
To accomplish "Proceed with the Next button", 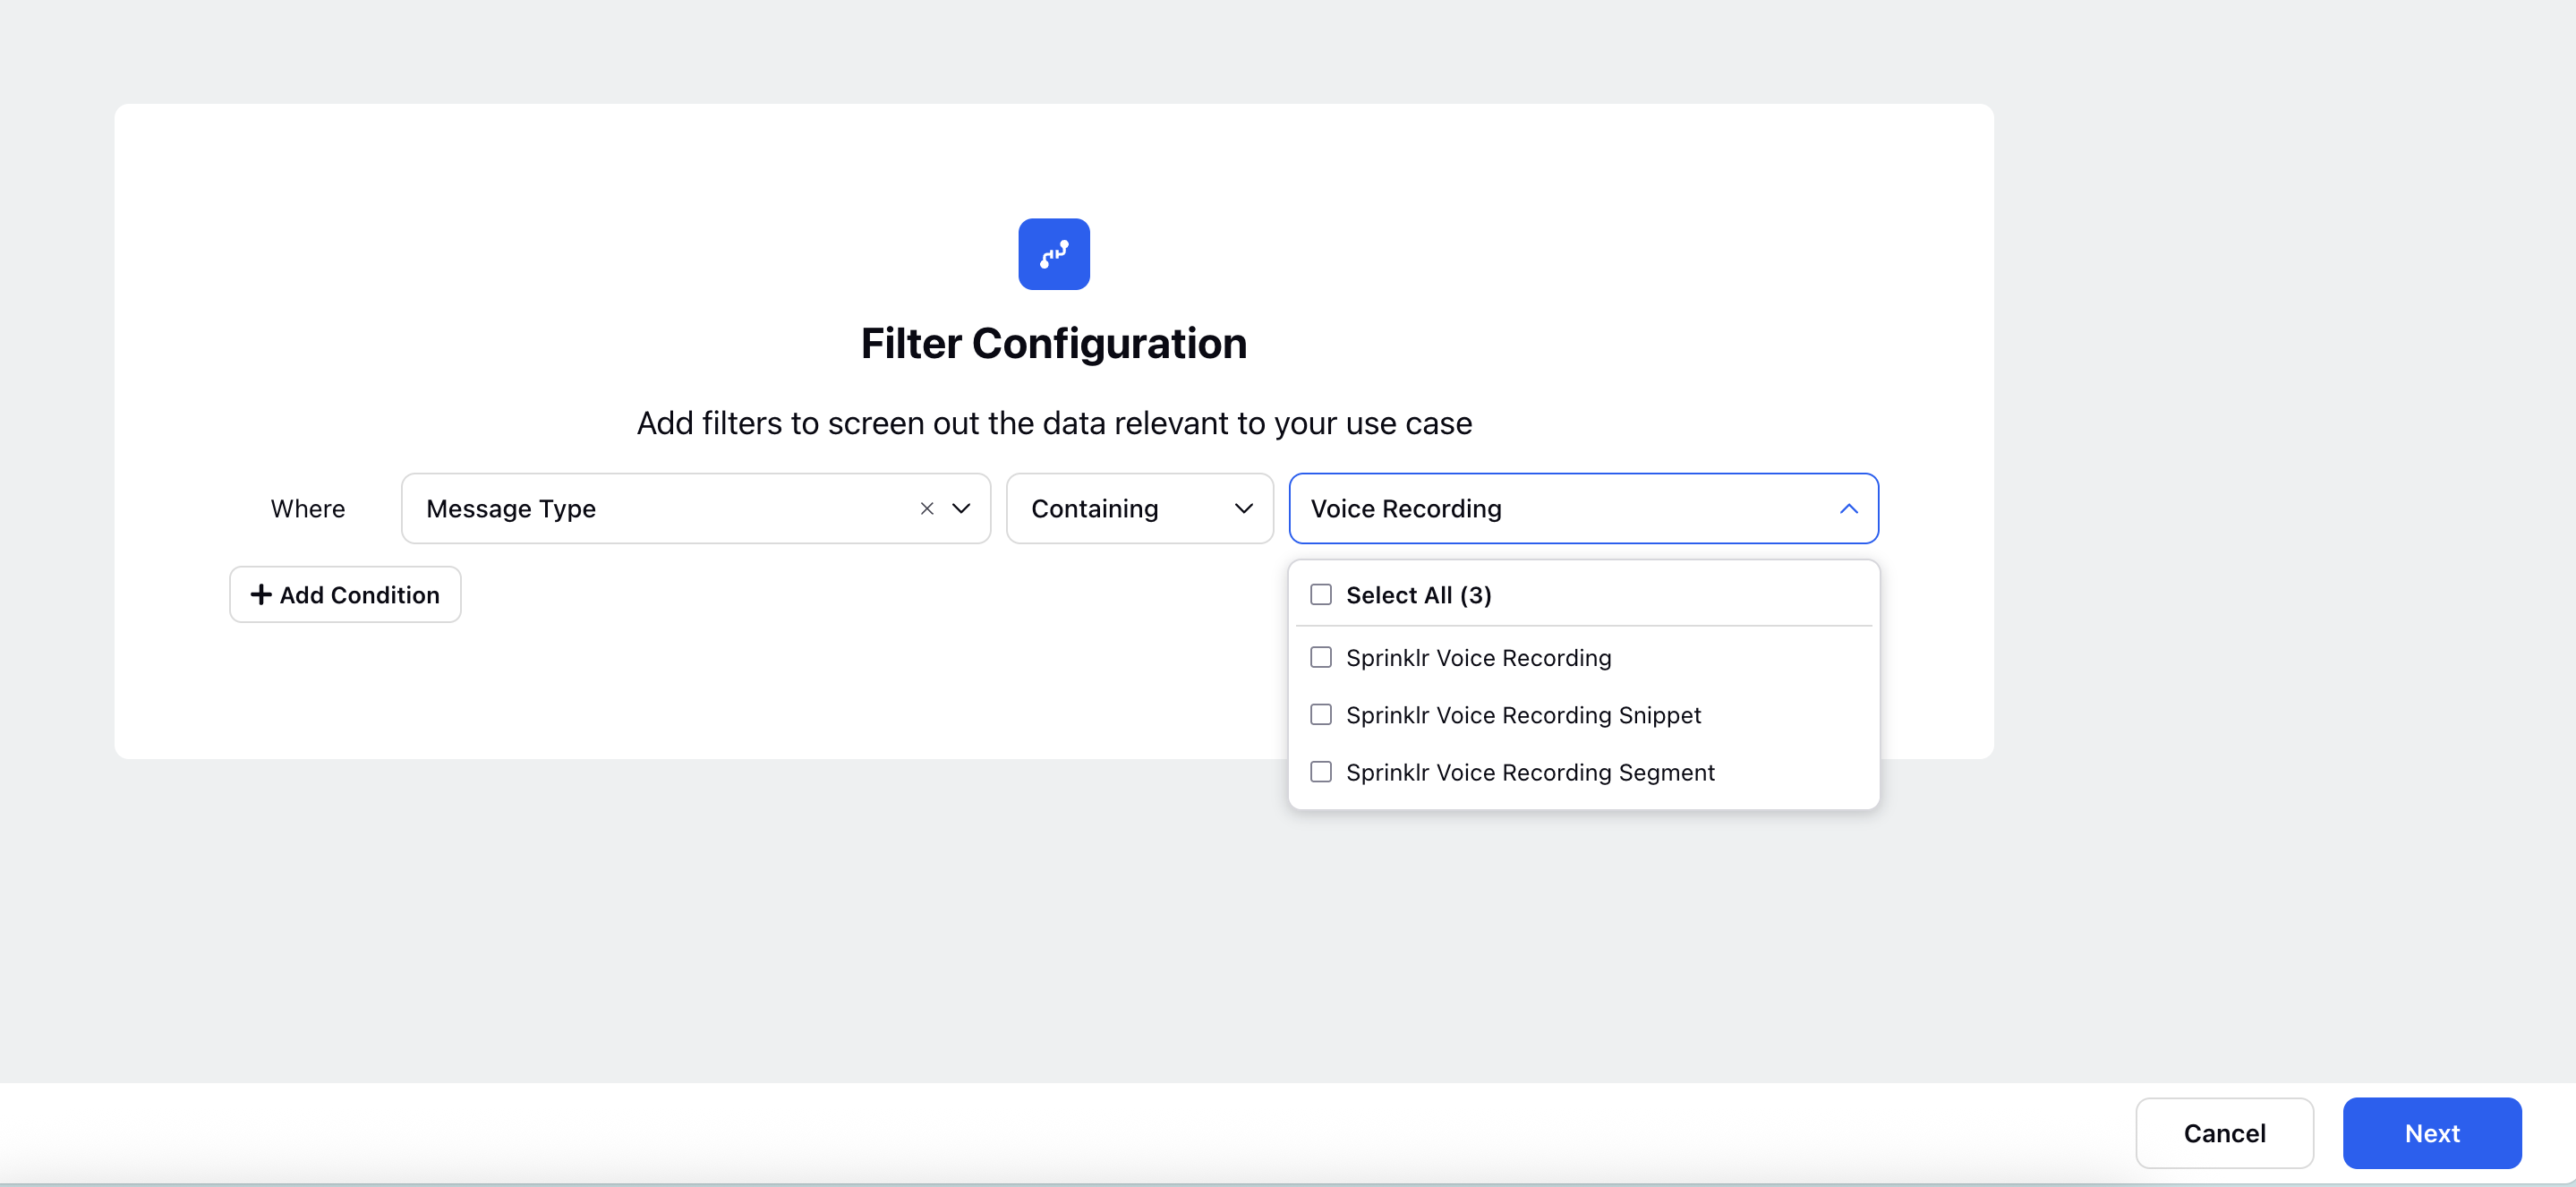I will (x=2431, y=1133).
